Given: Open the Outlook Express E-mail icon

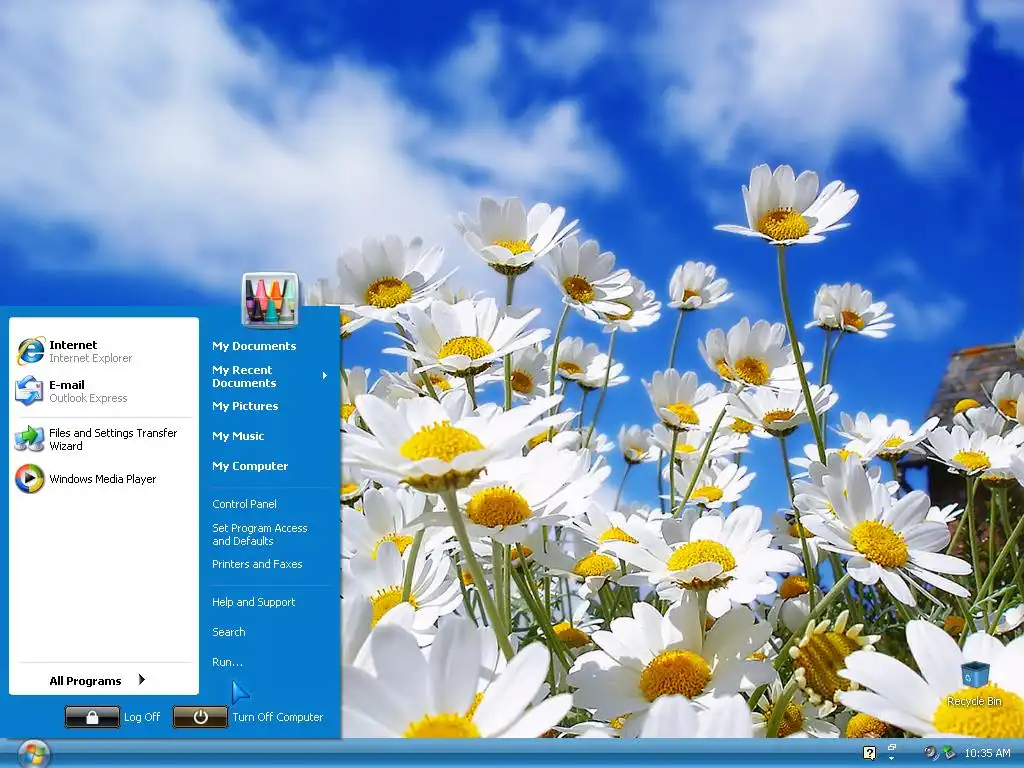Looking at the screenshot, I should 29,391.
